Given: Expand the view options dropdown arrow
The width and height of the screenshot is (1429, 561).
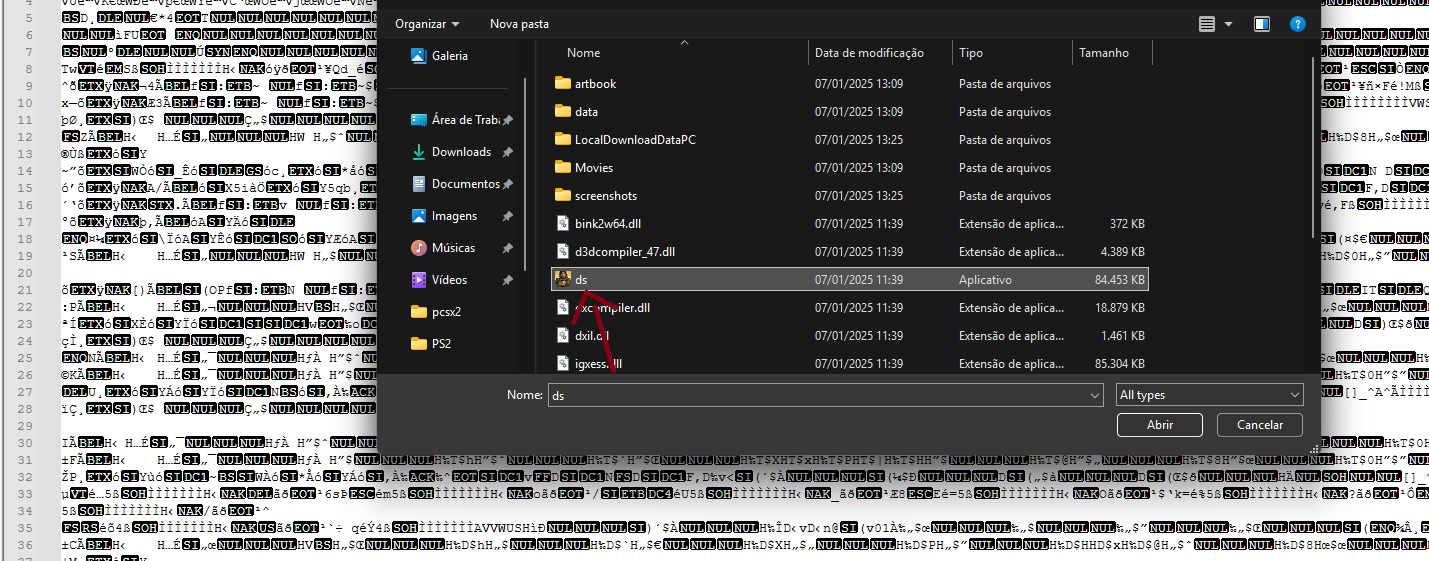Looking at the screenshot, I should pyautogui.click(x=1229, y=24).
